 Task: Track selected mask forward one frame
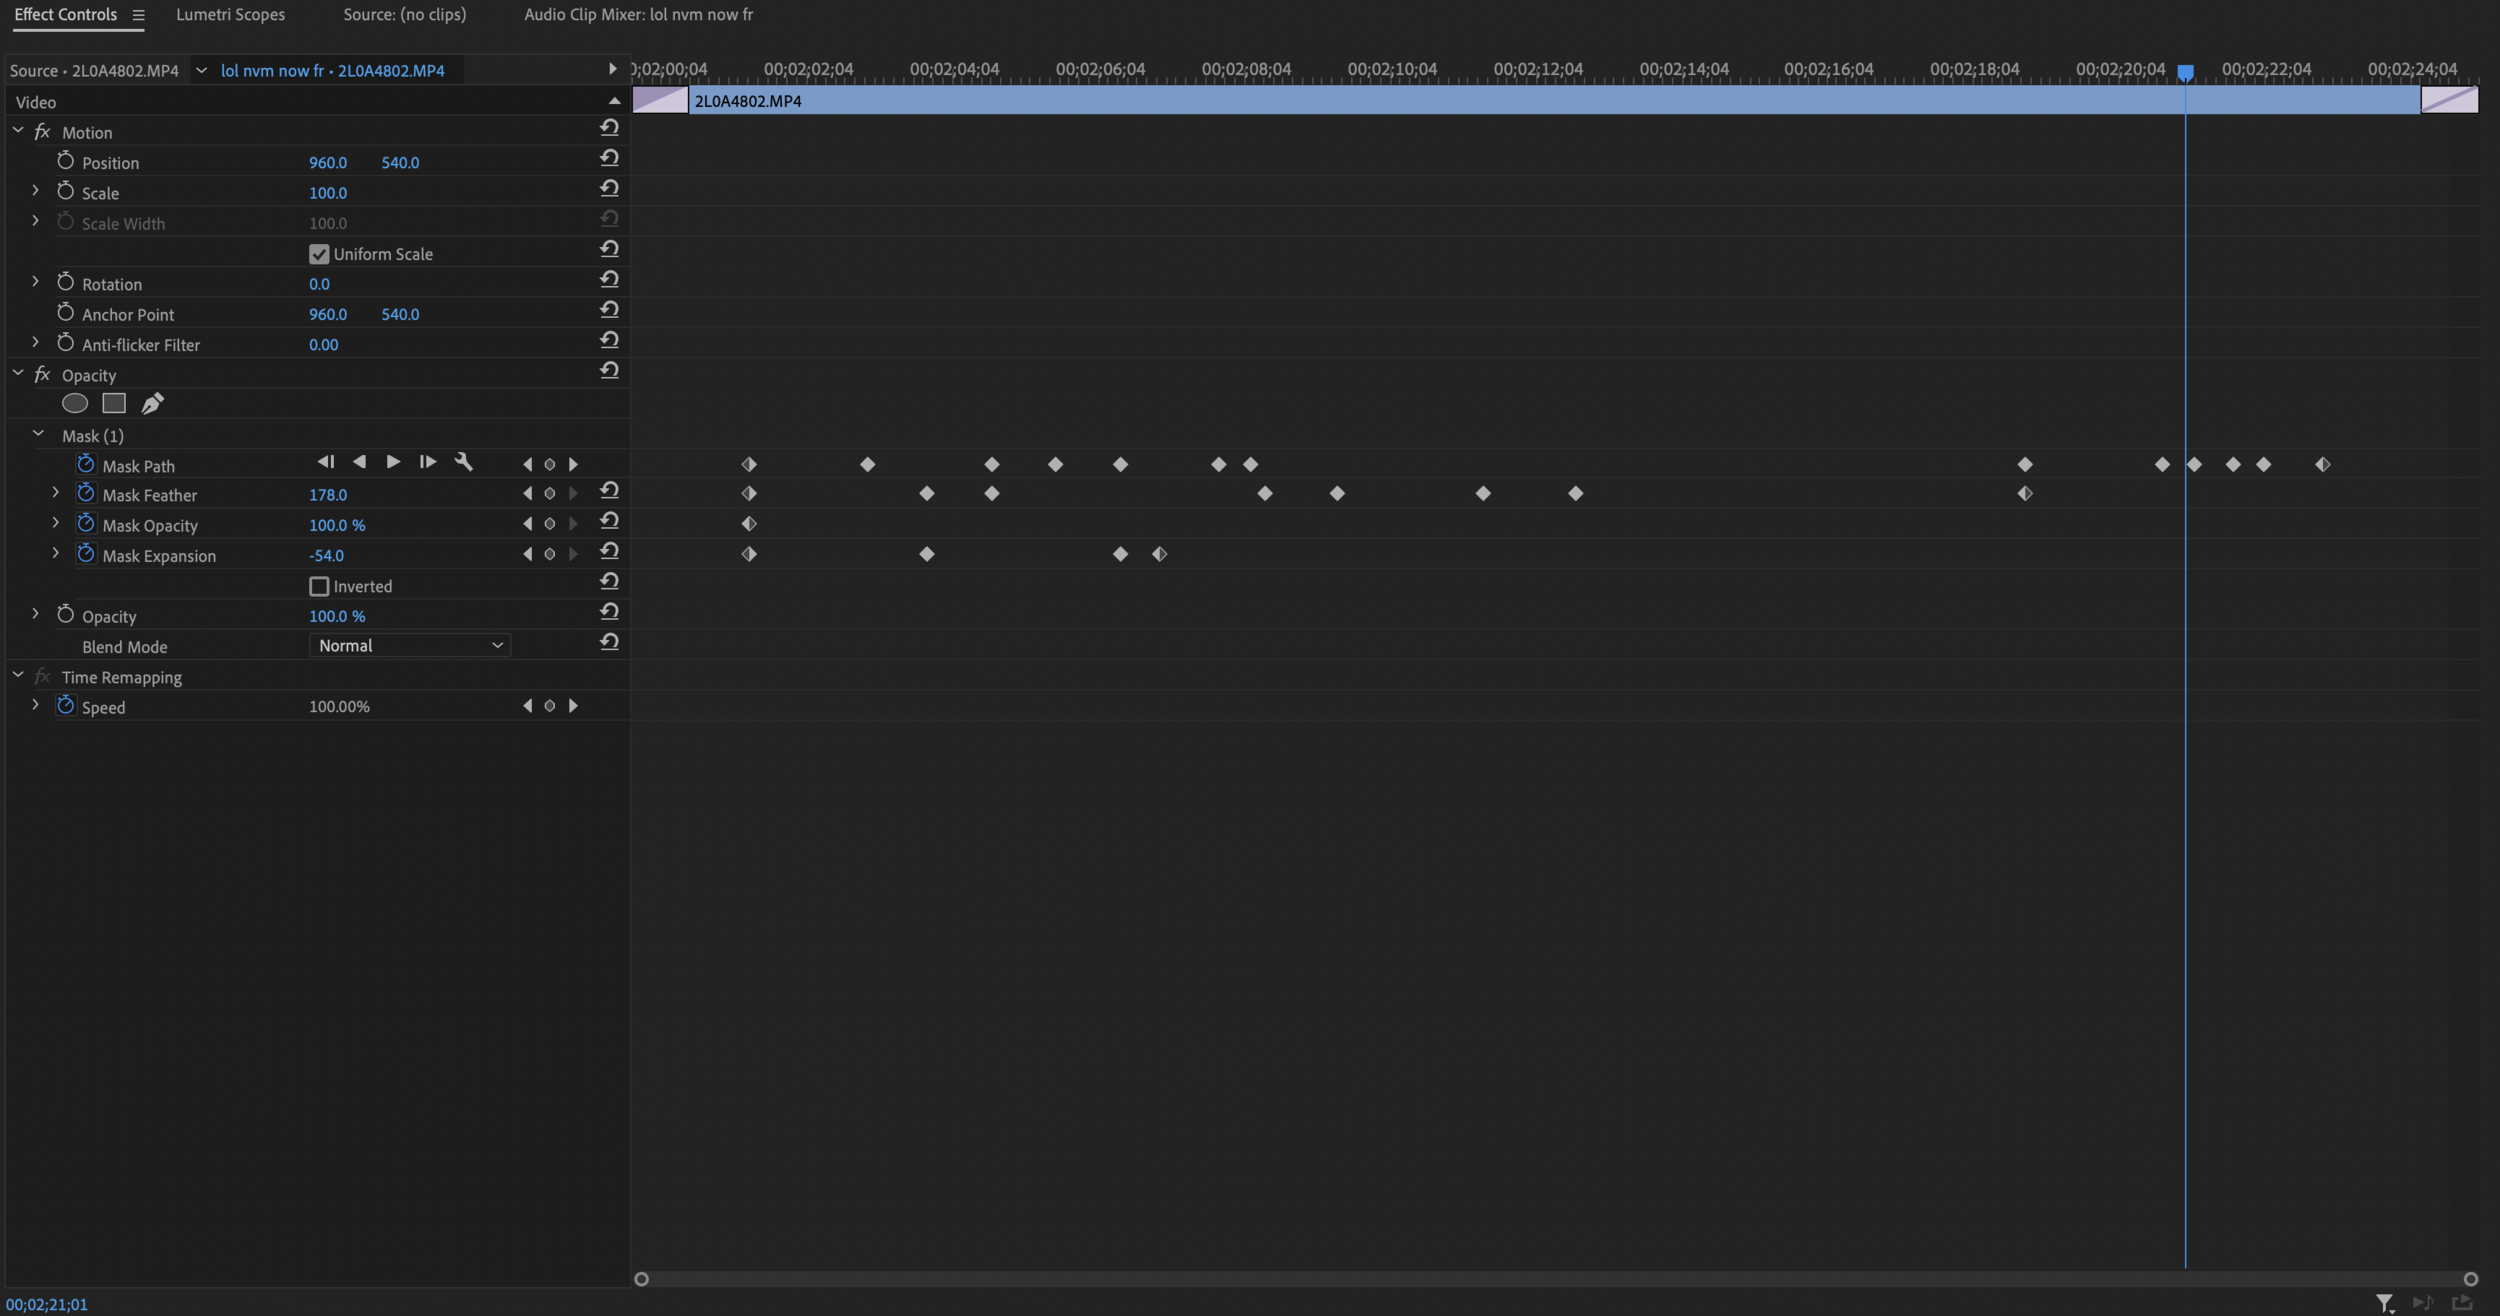tap(427, 461)
